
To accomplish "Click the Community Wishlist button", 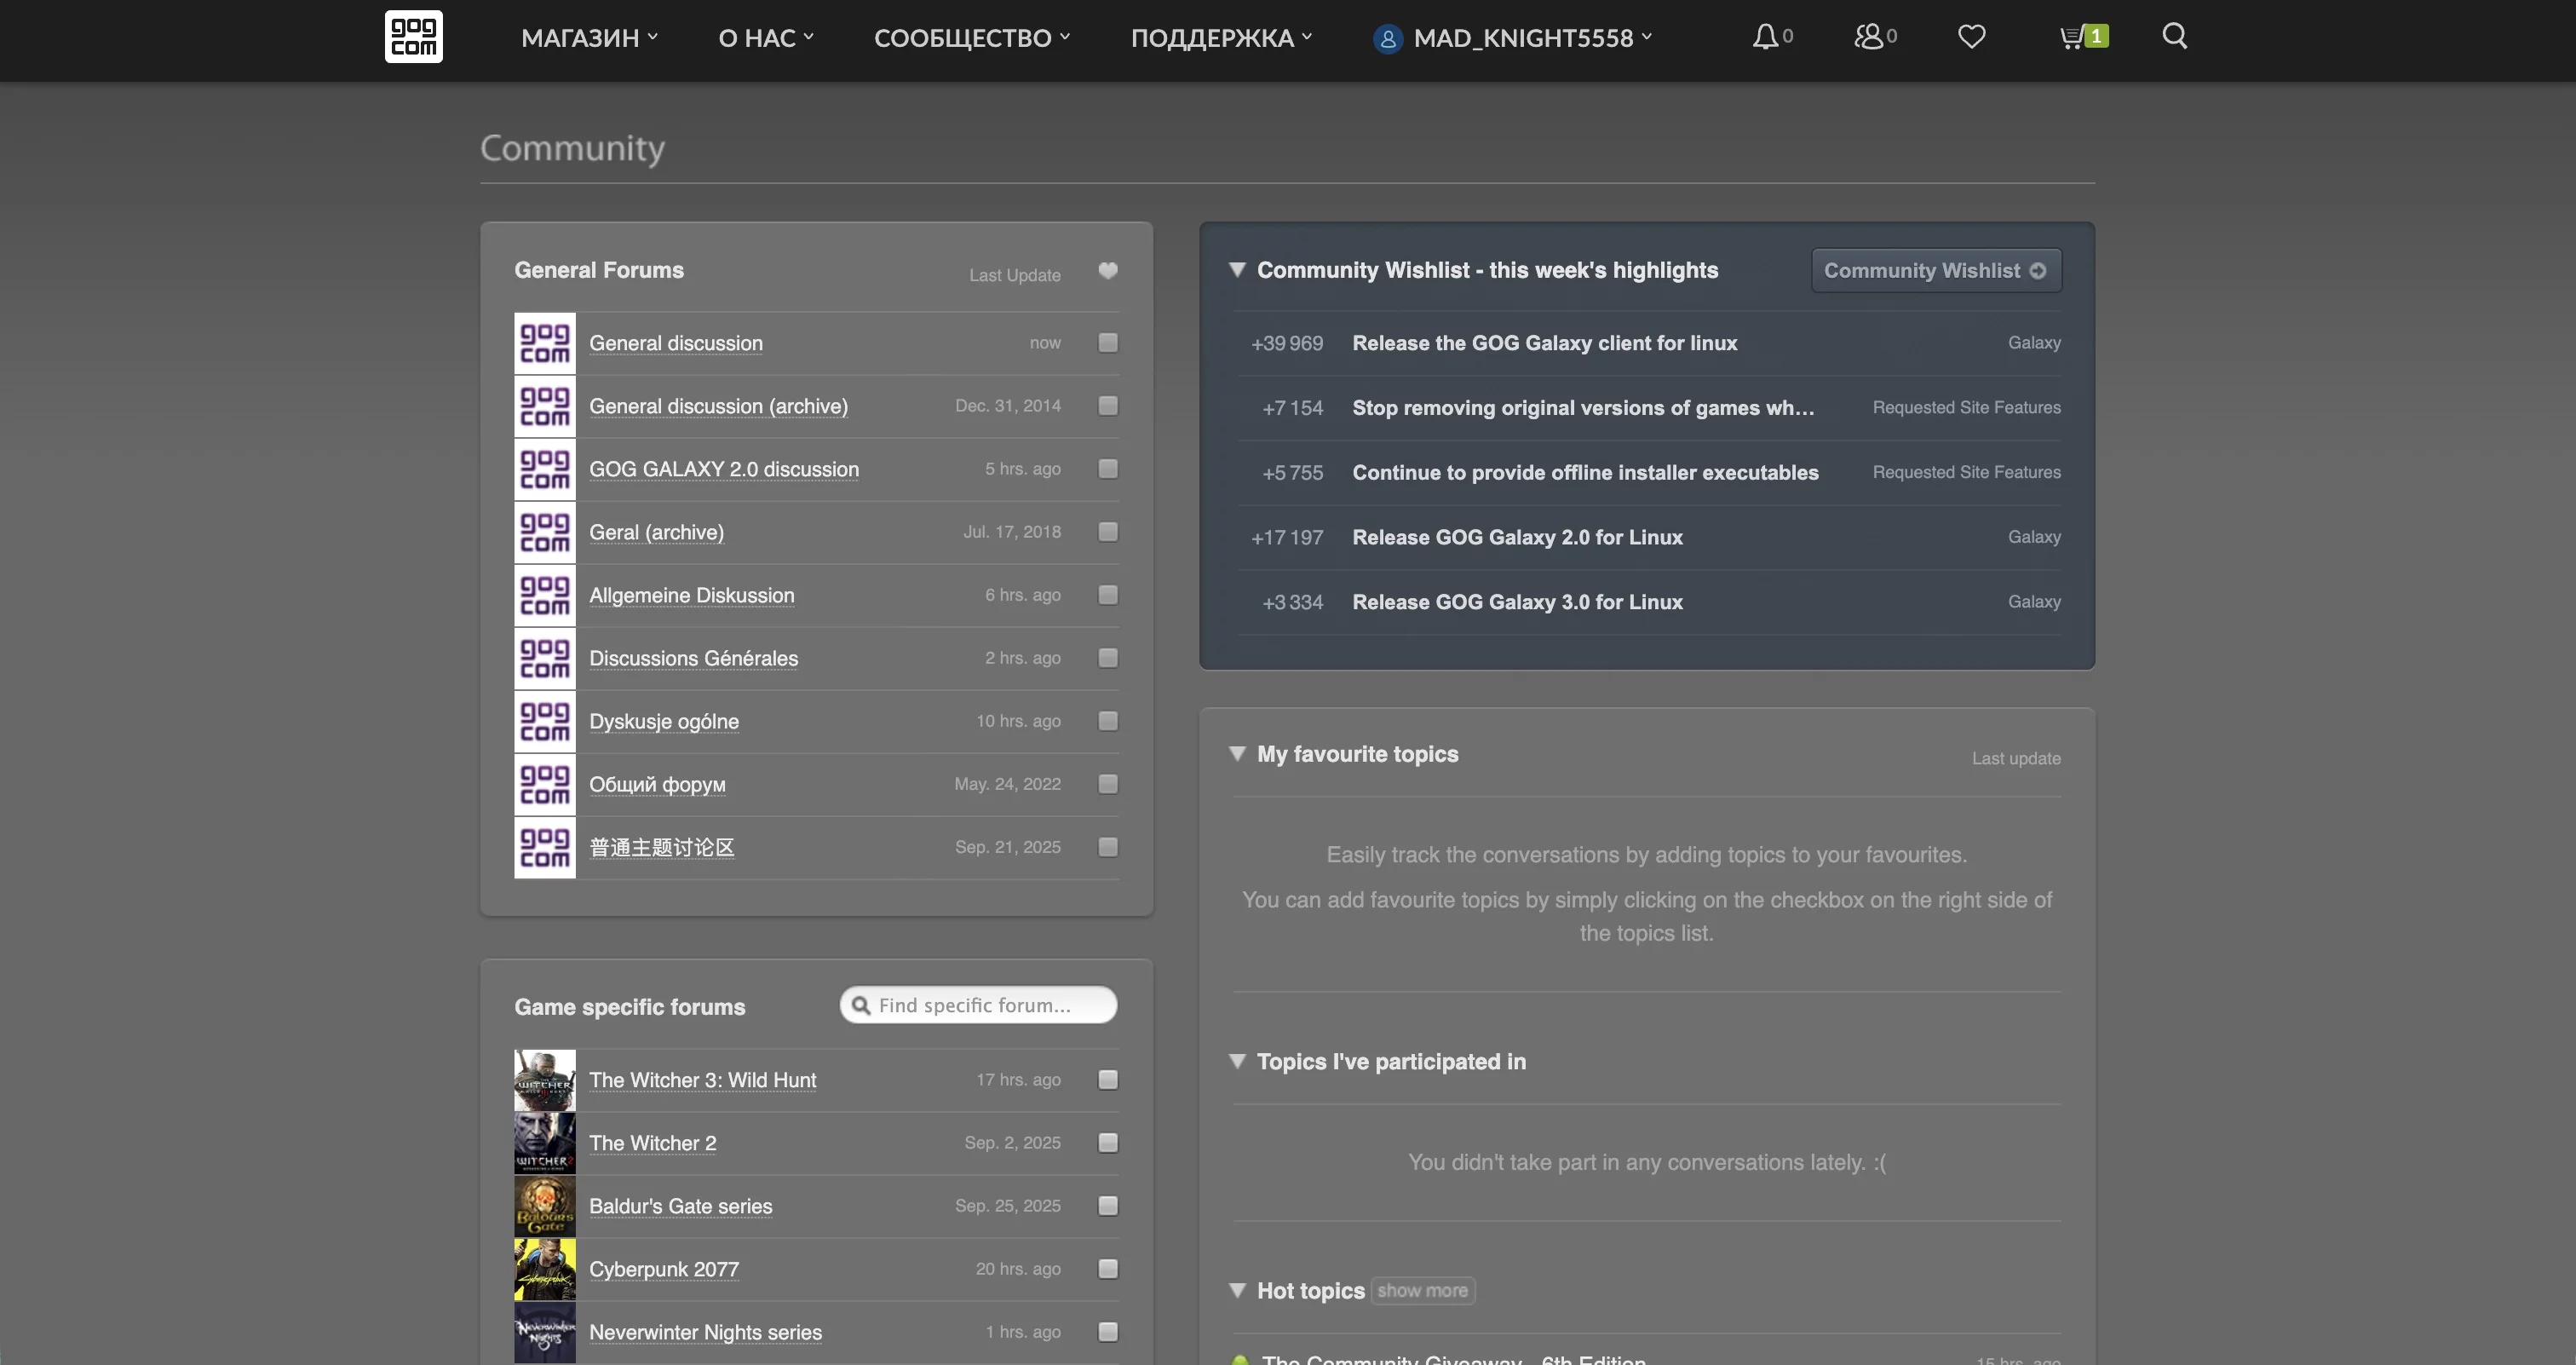I will click(x=1935, y=271).
